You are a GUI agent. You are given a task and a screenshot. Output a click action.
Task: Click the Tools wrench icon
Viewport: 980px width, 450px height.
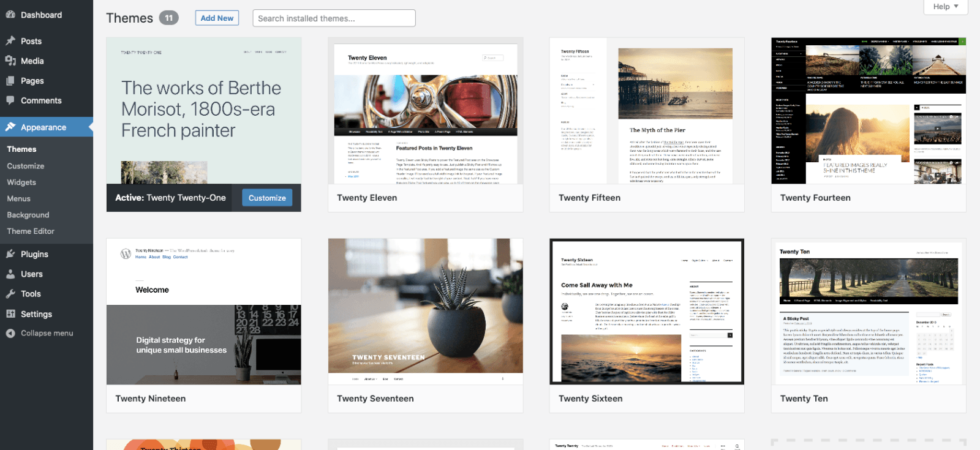[10, 294]
